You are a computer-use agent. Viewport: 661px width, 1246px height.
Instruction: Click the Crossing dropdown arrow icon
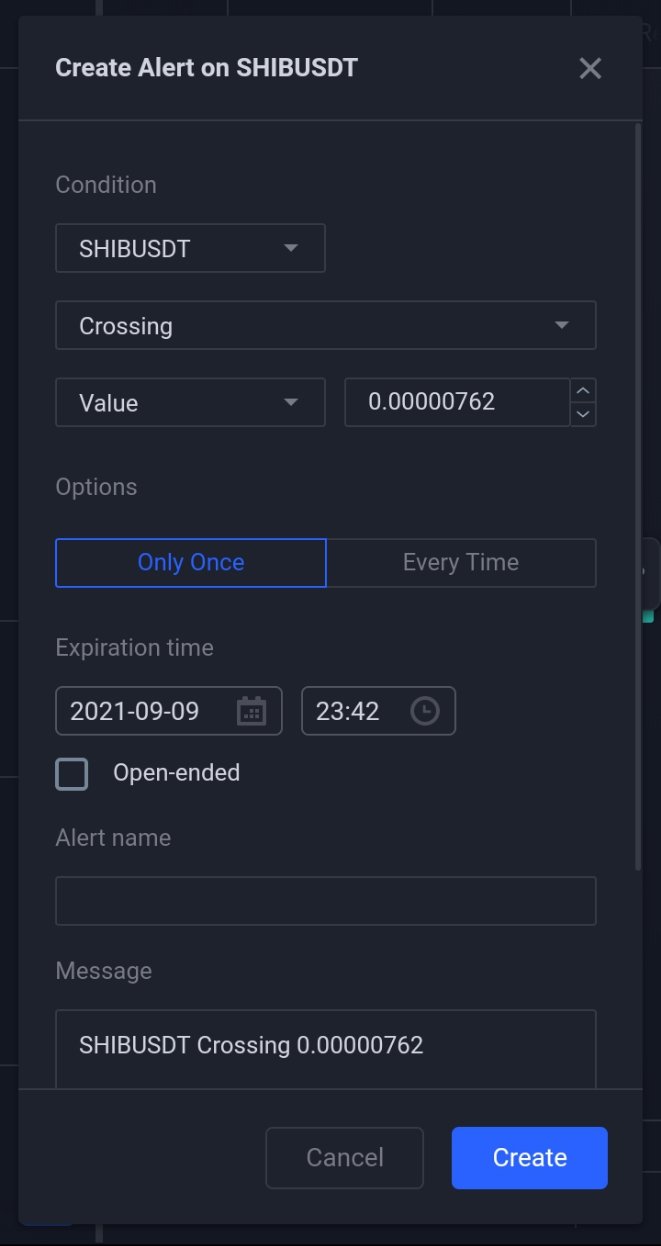[562, 325]
